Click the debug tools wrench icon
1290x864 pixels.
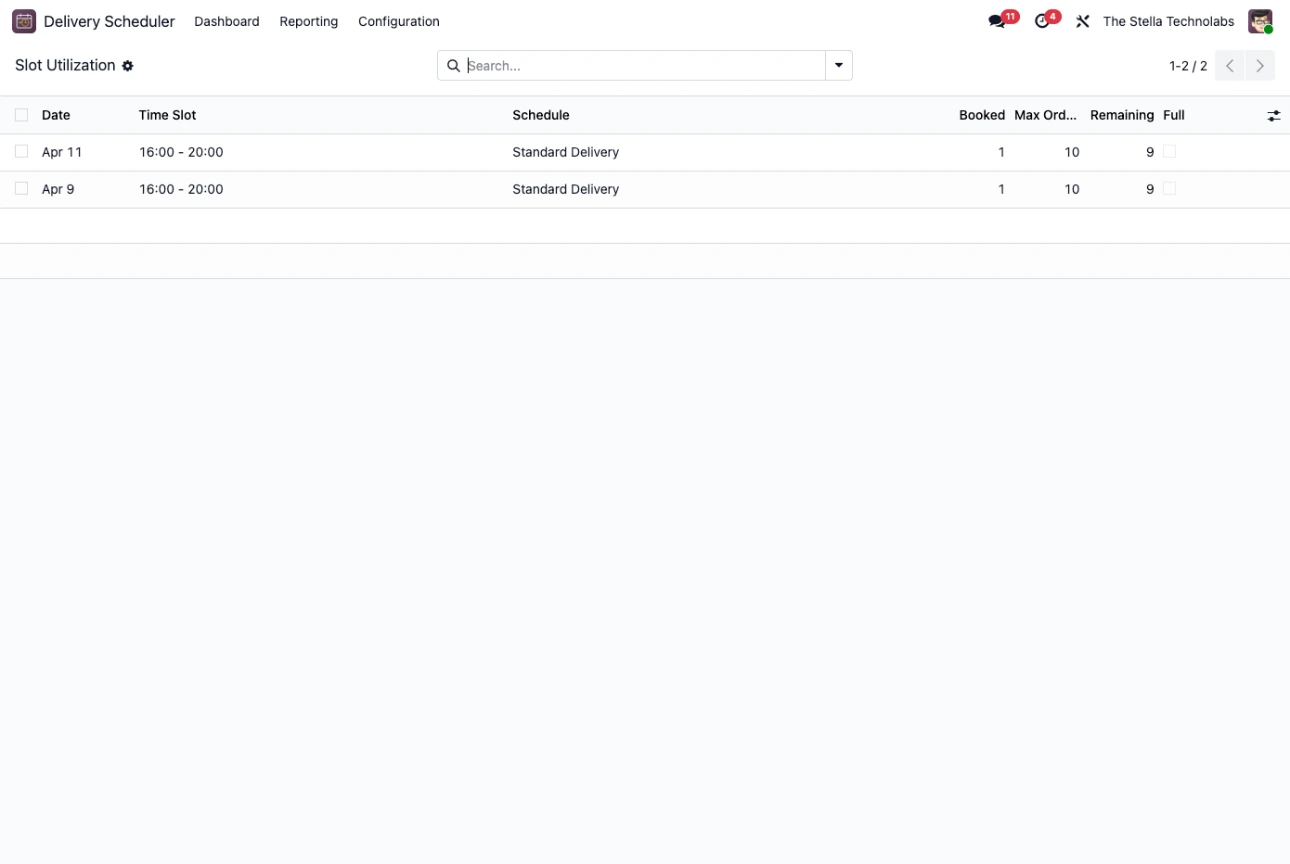(1082, 21)
